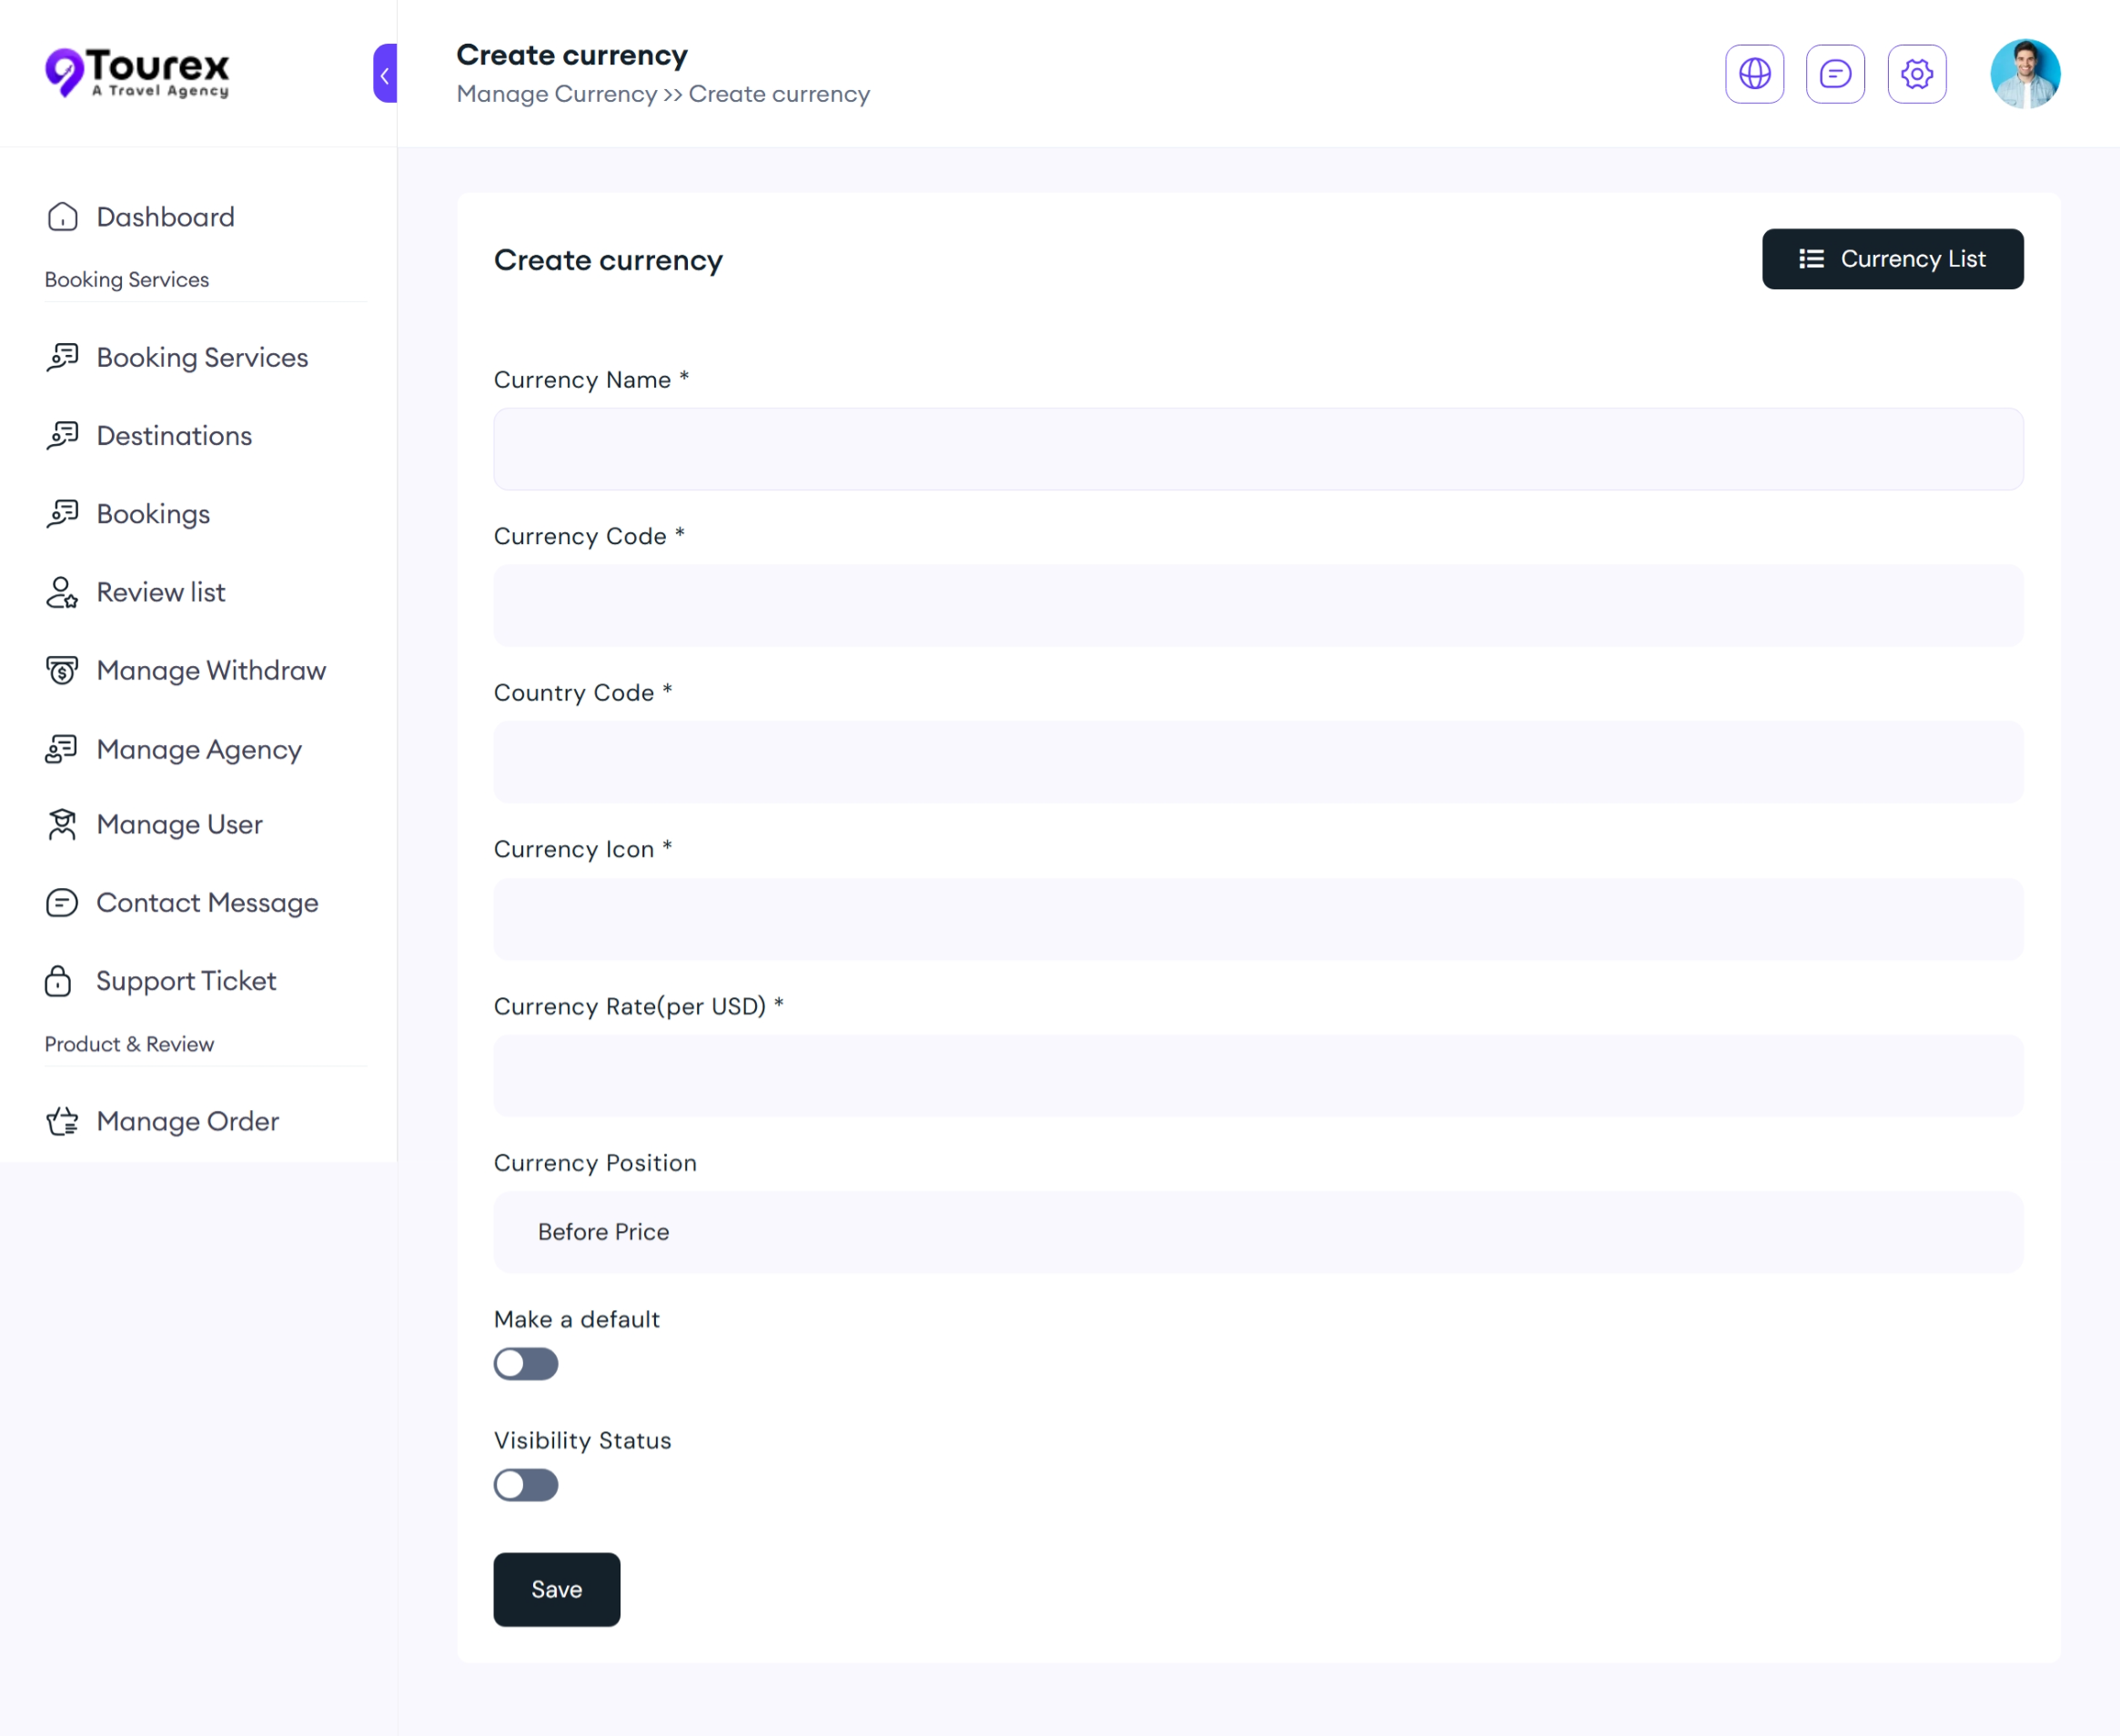This screenshot has height=1736, width=2120.
Task: Click the globe language icon
Action: pos(1754,74)
